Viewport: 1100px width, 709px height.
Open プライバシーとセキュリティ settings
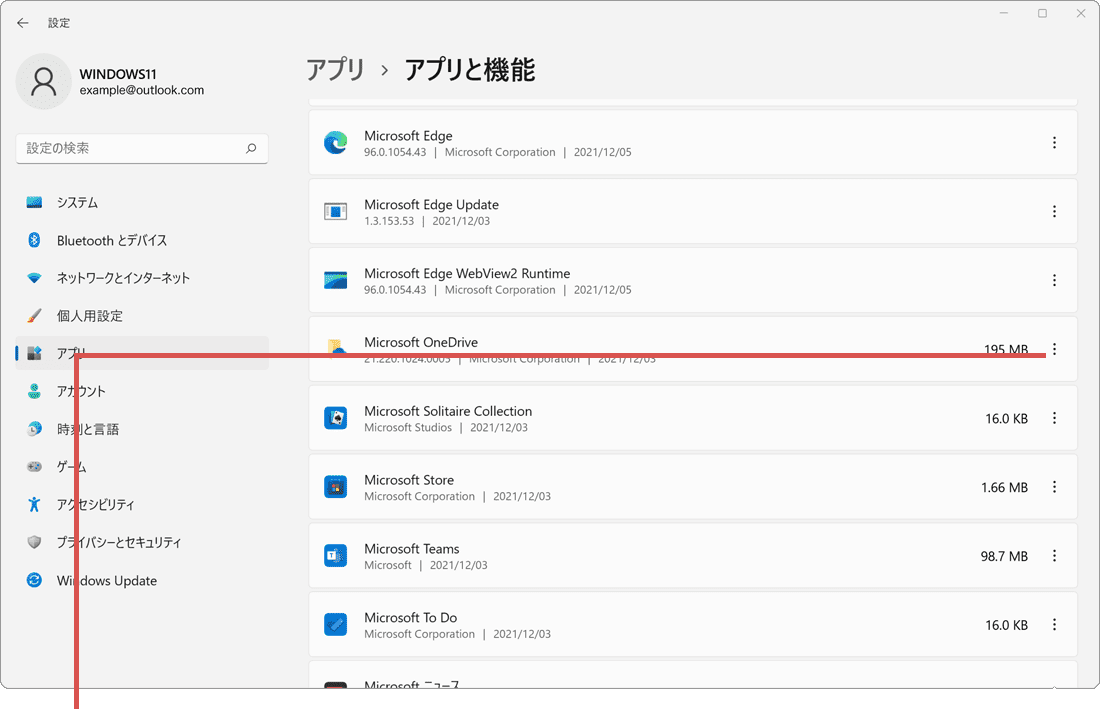tap(142, 542)
